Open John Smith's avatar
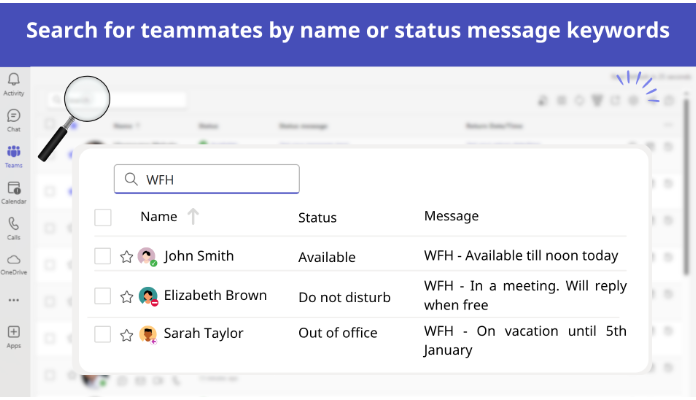This screenshot has width=696, height=400. point(147,257)
